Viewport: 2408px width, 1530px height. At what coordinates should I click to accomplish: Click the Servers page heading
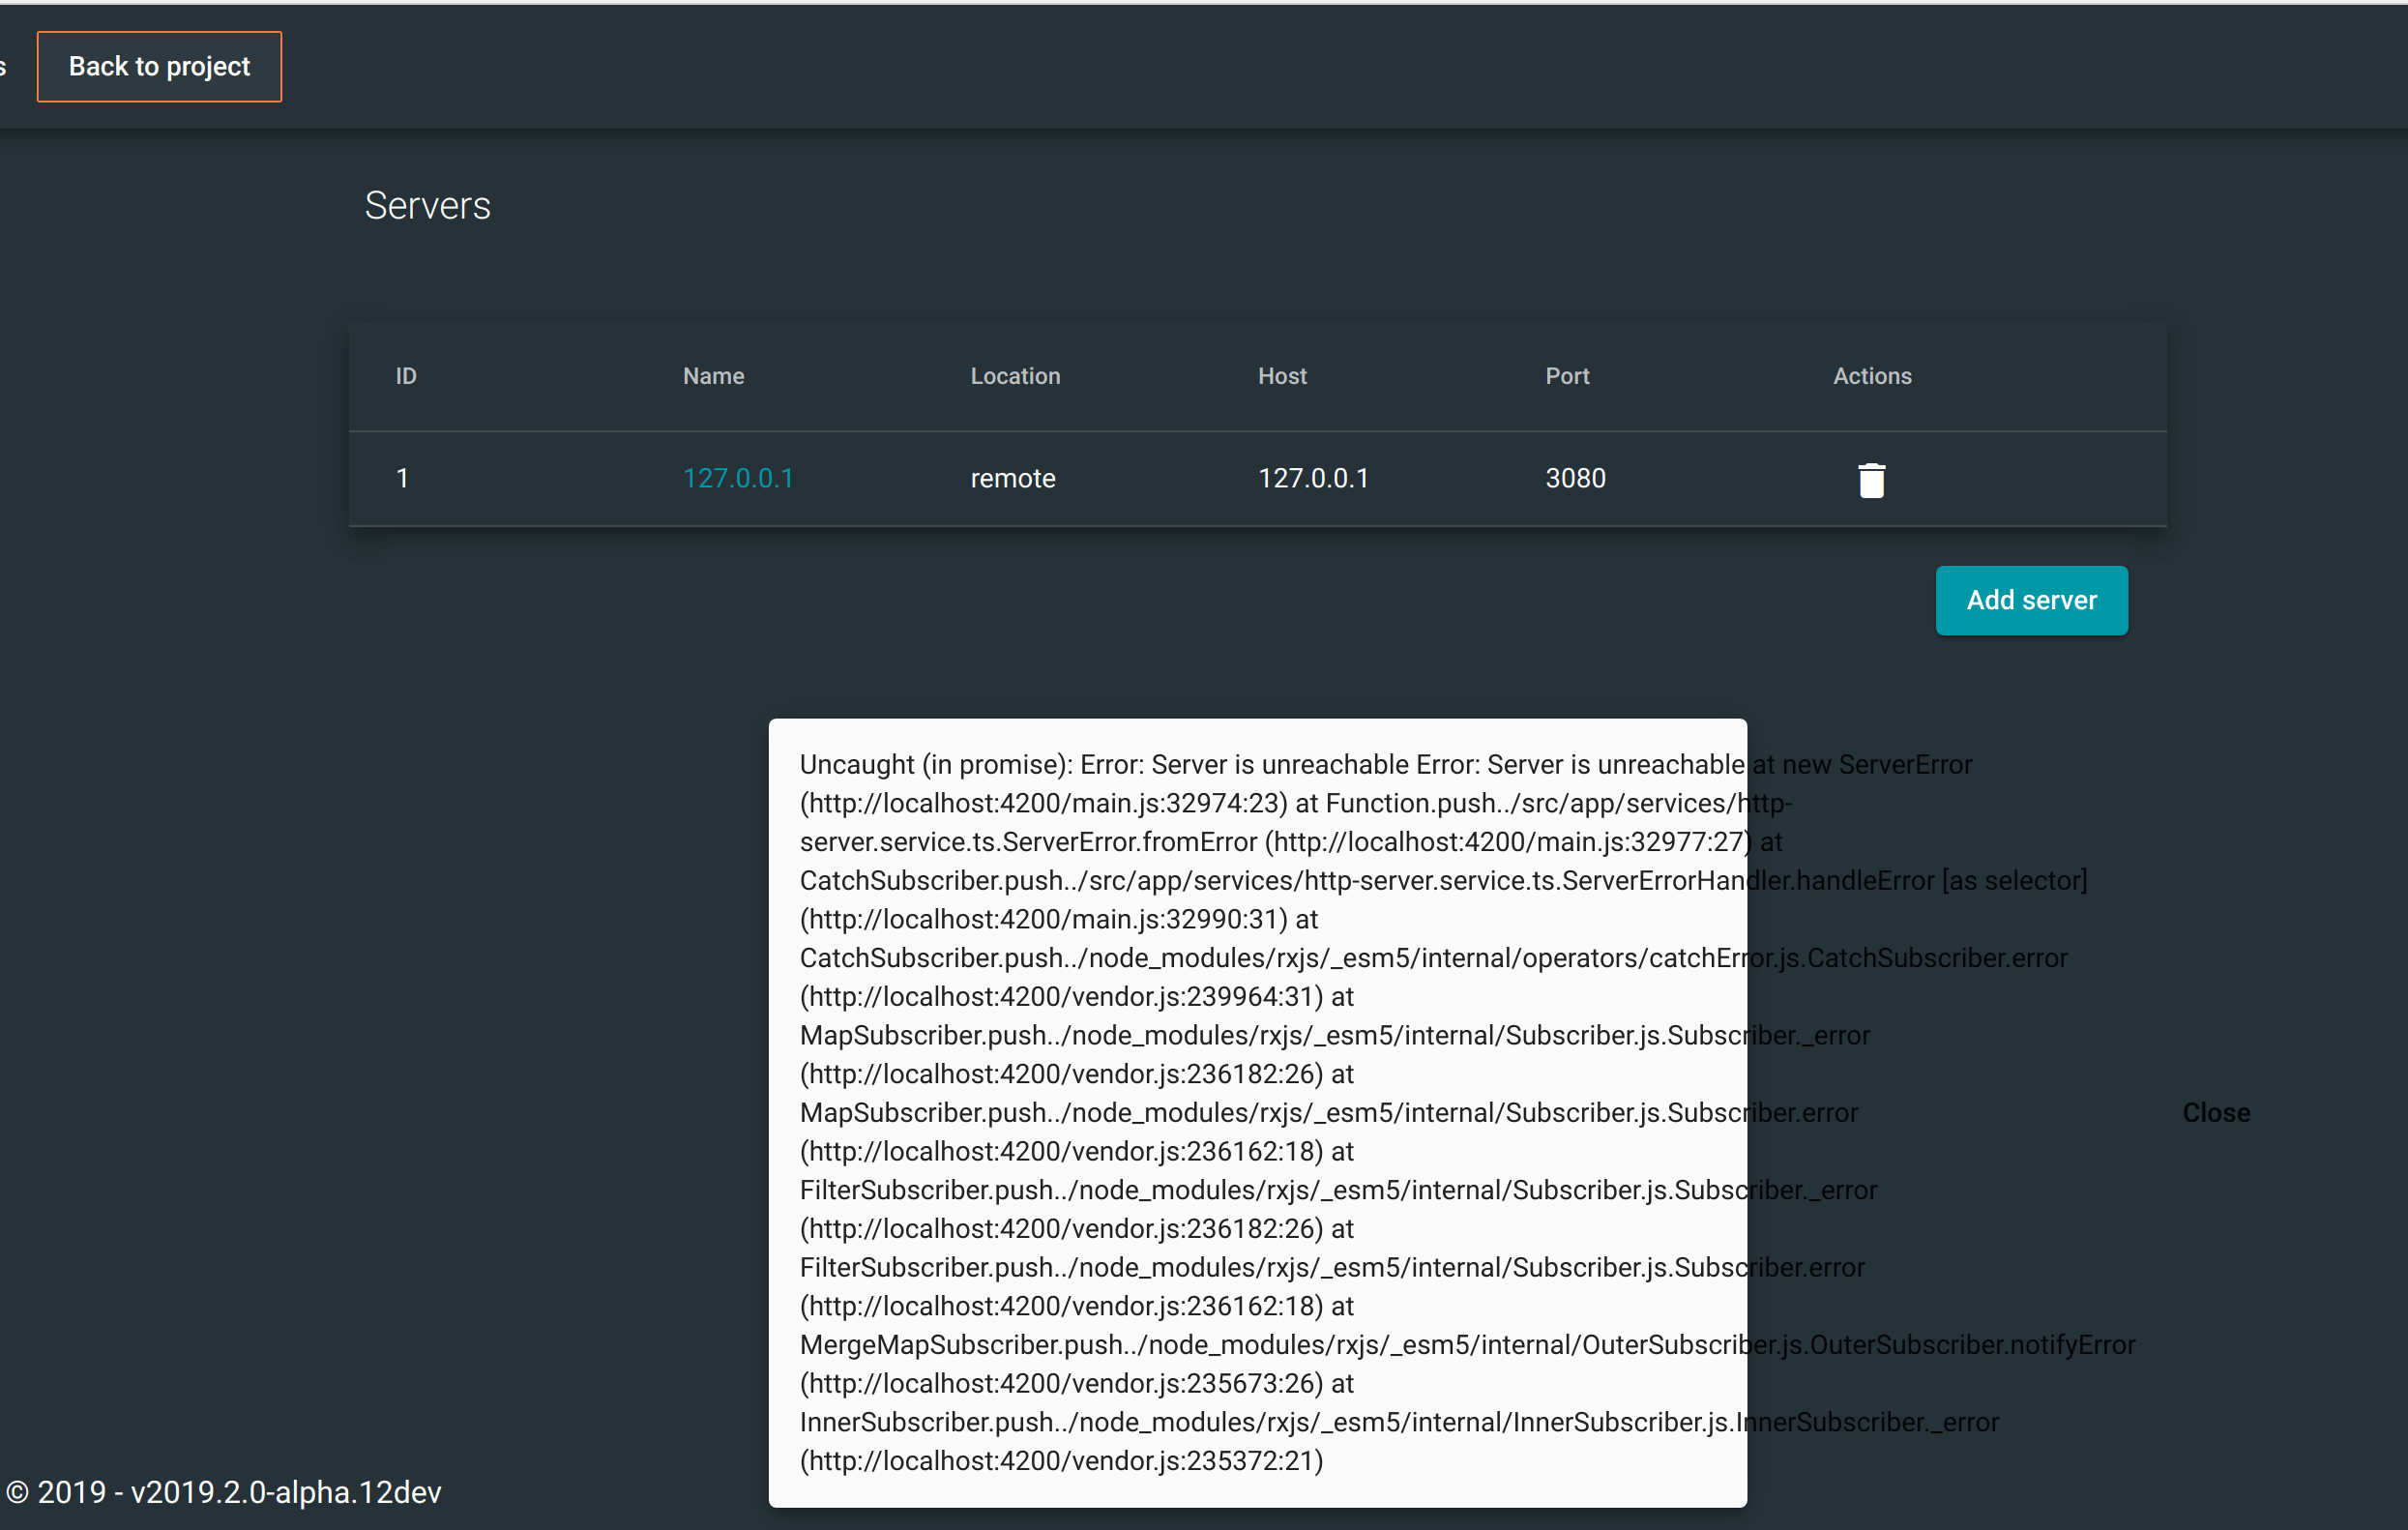coord(428,205)
